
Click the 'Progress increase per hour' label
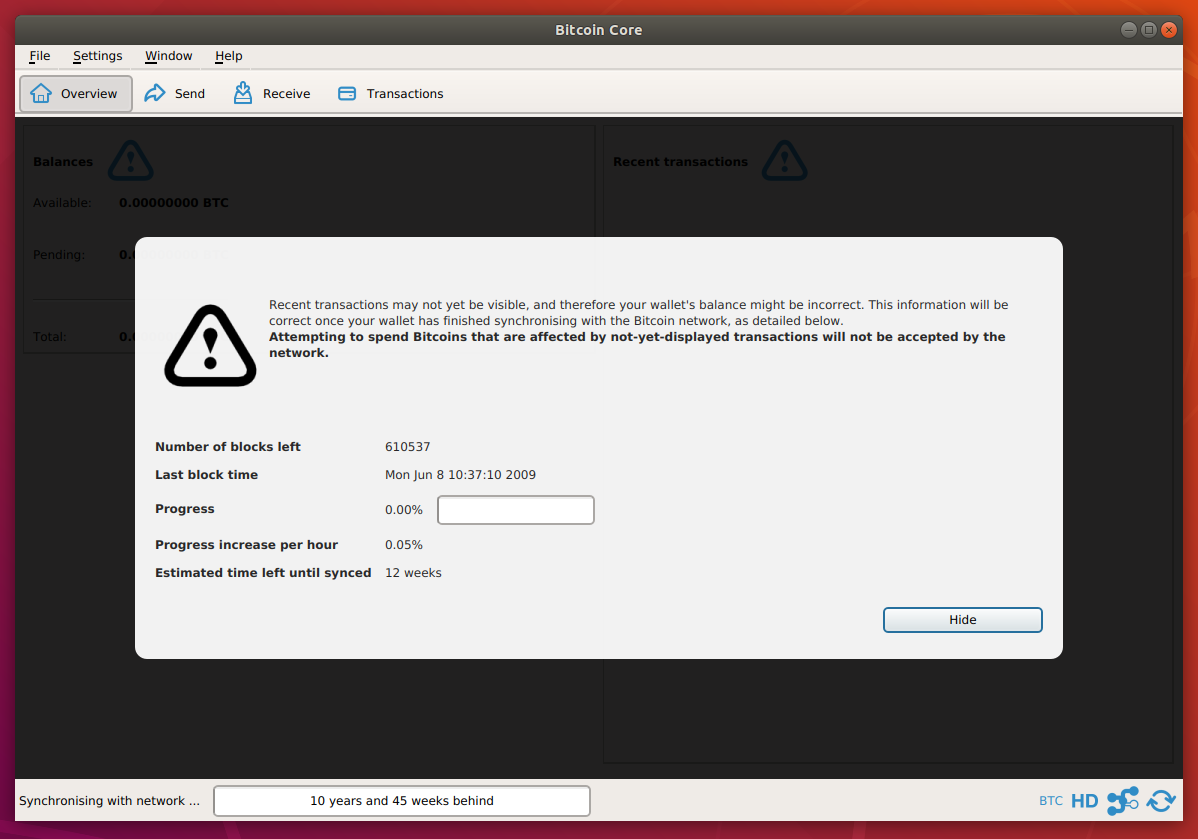click(x=246, y=545)
